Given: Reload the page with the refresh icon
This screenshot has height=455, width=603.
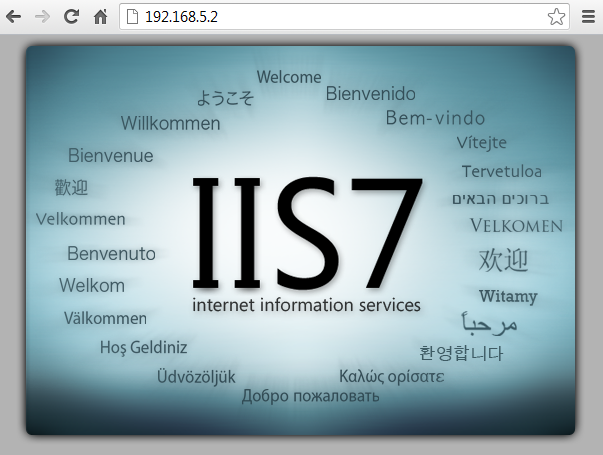Looking at the screenshot, I should coord(71,17).
